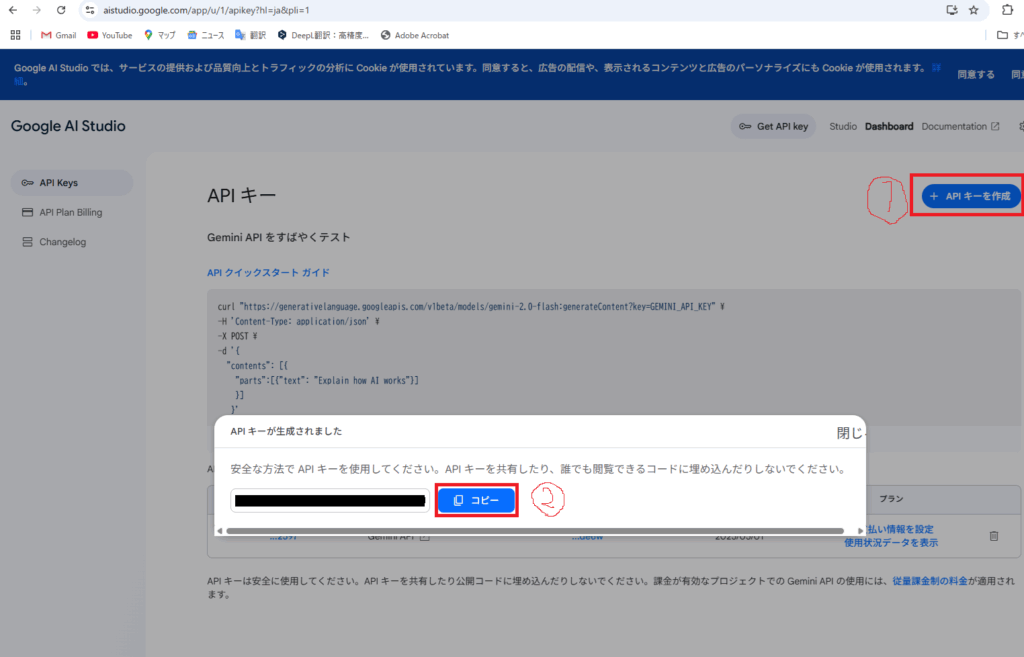Click the curl command line in code block
The height and width of the screenshot is (657, 1024).
[x=471, y=306]
